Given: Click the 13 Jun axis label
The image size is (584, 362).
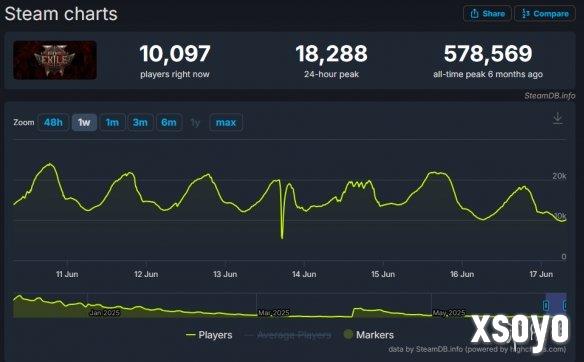Looking at the screenshot, I should tap(225, 274).
